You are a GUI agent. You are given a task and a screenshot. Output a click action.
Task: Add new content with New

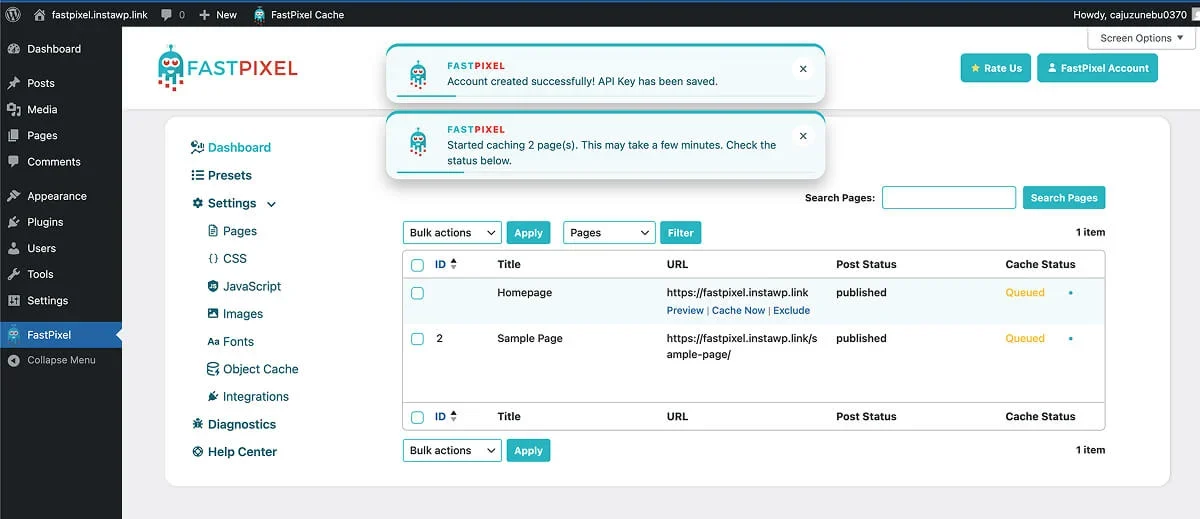218,14
